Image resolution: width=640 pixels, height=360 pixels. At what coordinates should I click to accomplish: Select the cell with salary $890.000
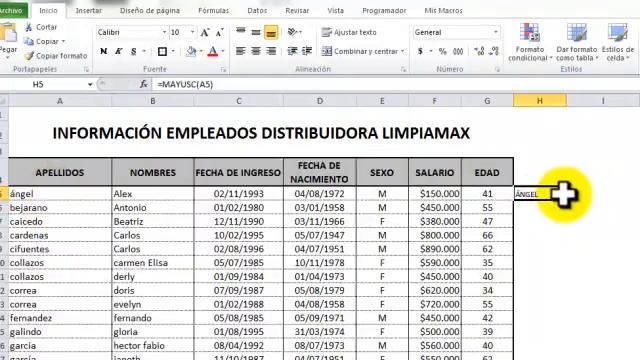click(x=435, y=249)
